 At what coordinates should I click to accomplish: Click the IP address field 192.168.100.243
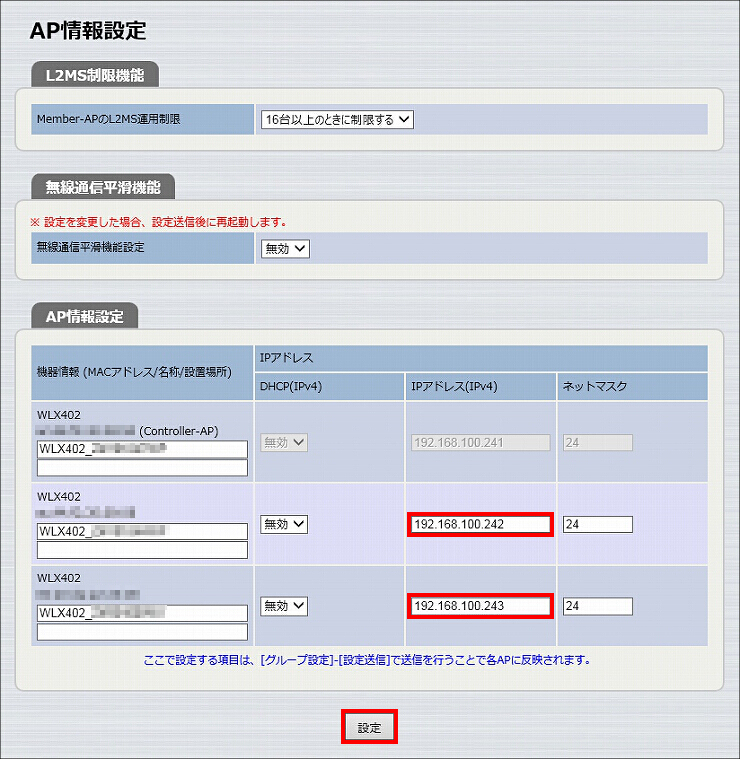coord(481,606)
